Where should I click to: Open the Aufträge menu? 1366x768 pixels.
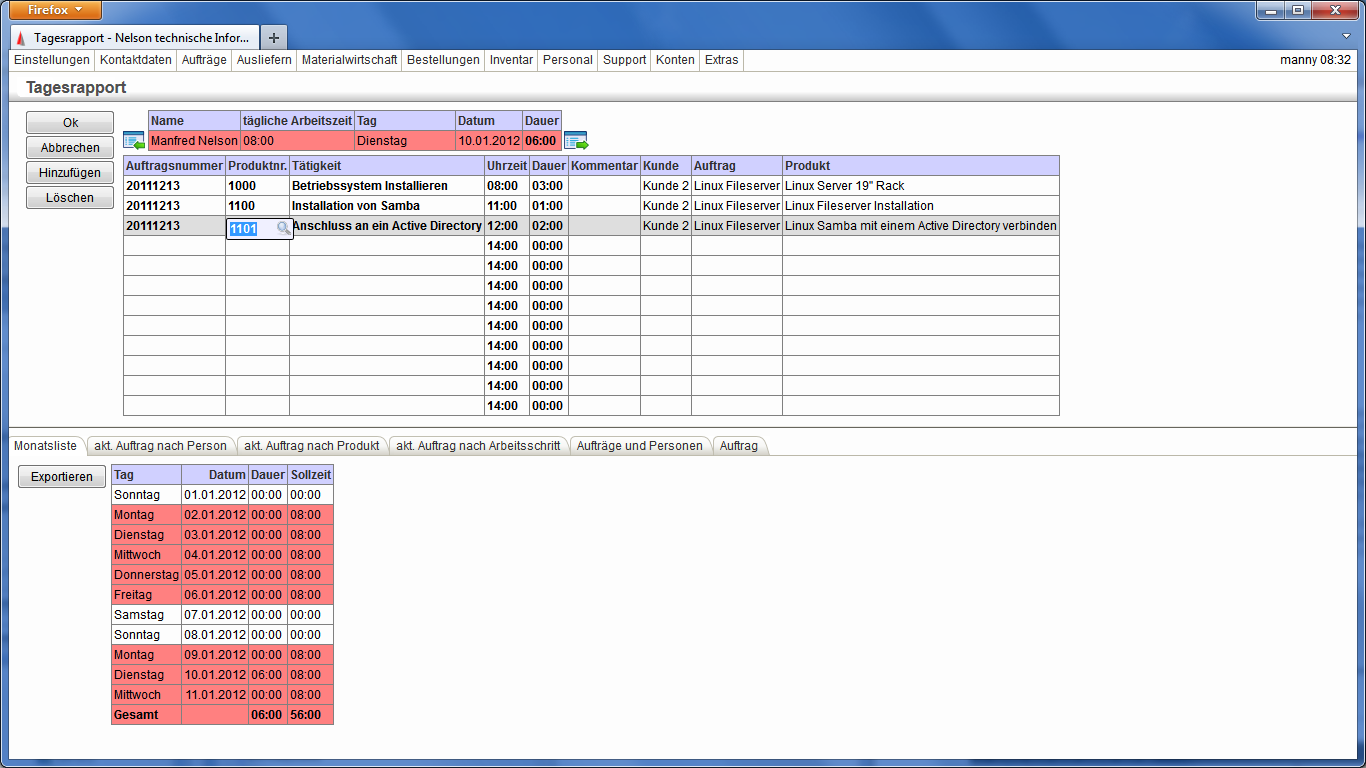(x=204, y=60)
